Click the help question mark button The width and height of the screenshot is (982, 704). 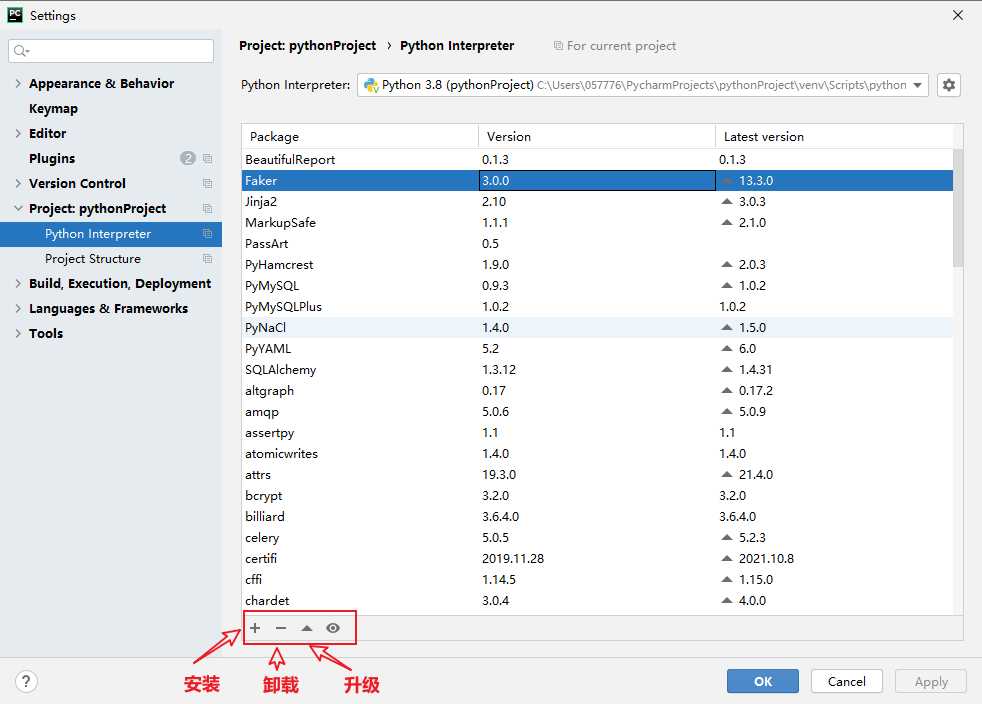point(26,681)
